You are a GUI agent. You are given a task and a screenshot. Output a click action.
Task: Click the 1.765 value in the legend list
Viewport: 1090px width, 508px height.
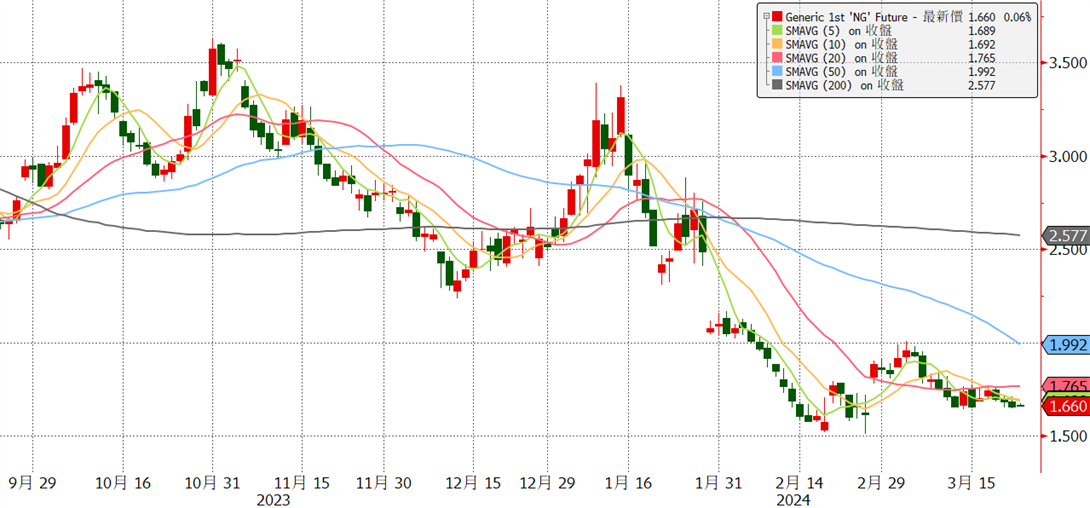[x=981, y=58]
